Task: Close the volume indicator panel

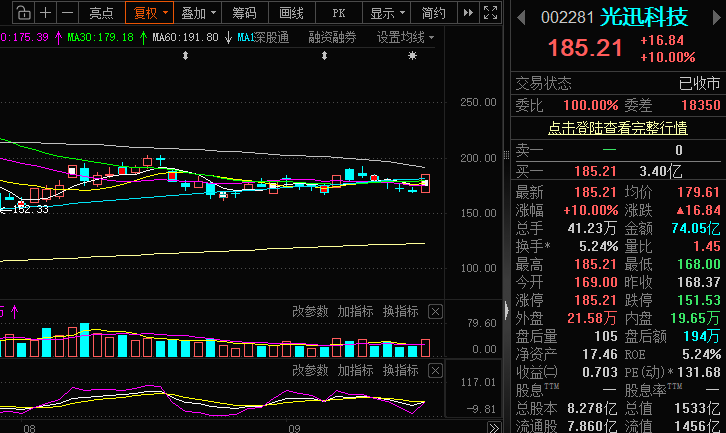Action: (435, 312)
